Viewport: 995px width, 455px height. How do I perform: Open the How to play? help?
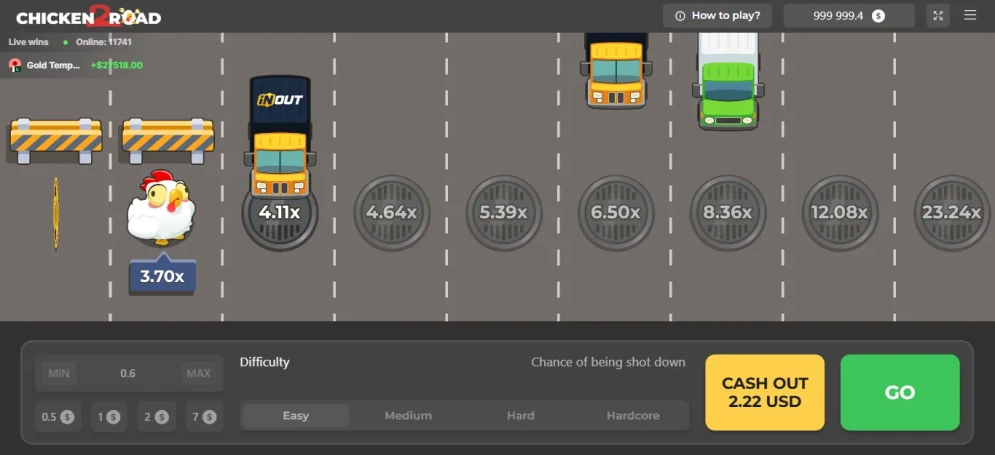[x=718, y=16]
